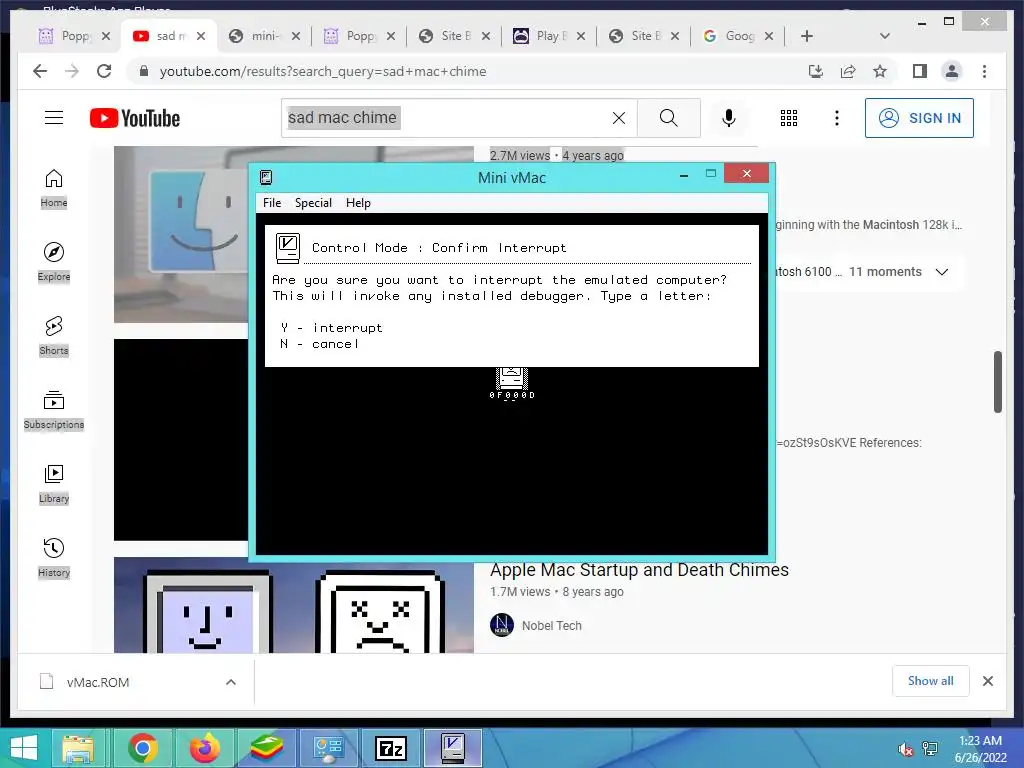Click "Y - interrupt" option text
1024x768 pixels.
(x=331, y=328)
